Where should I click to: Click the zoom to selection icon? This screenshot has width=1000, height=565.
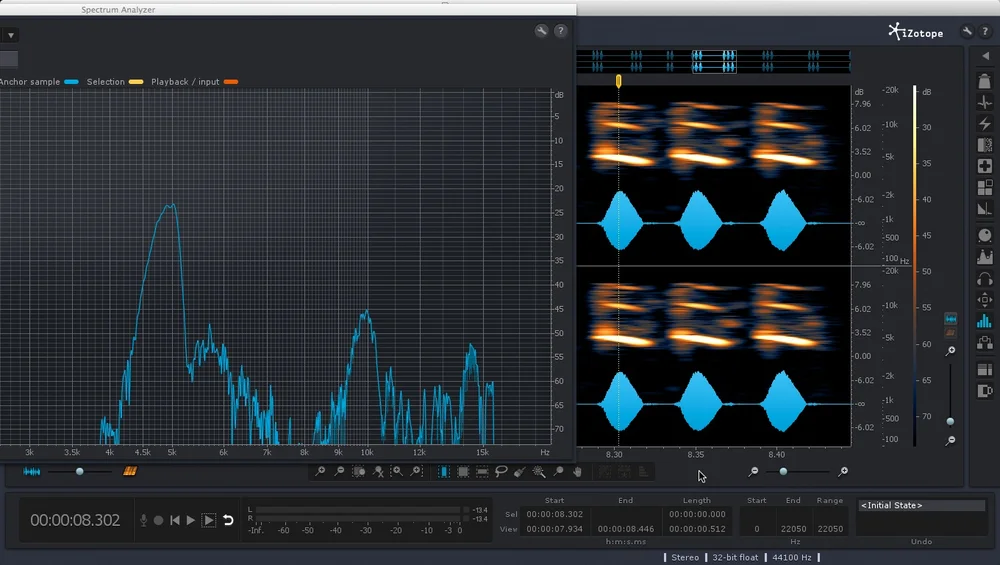coord(359,471)
